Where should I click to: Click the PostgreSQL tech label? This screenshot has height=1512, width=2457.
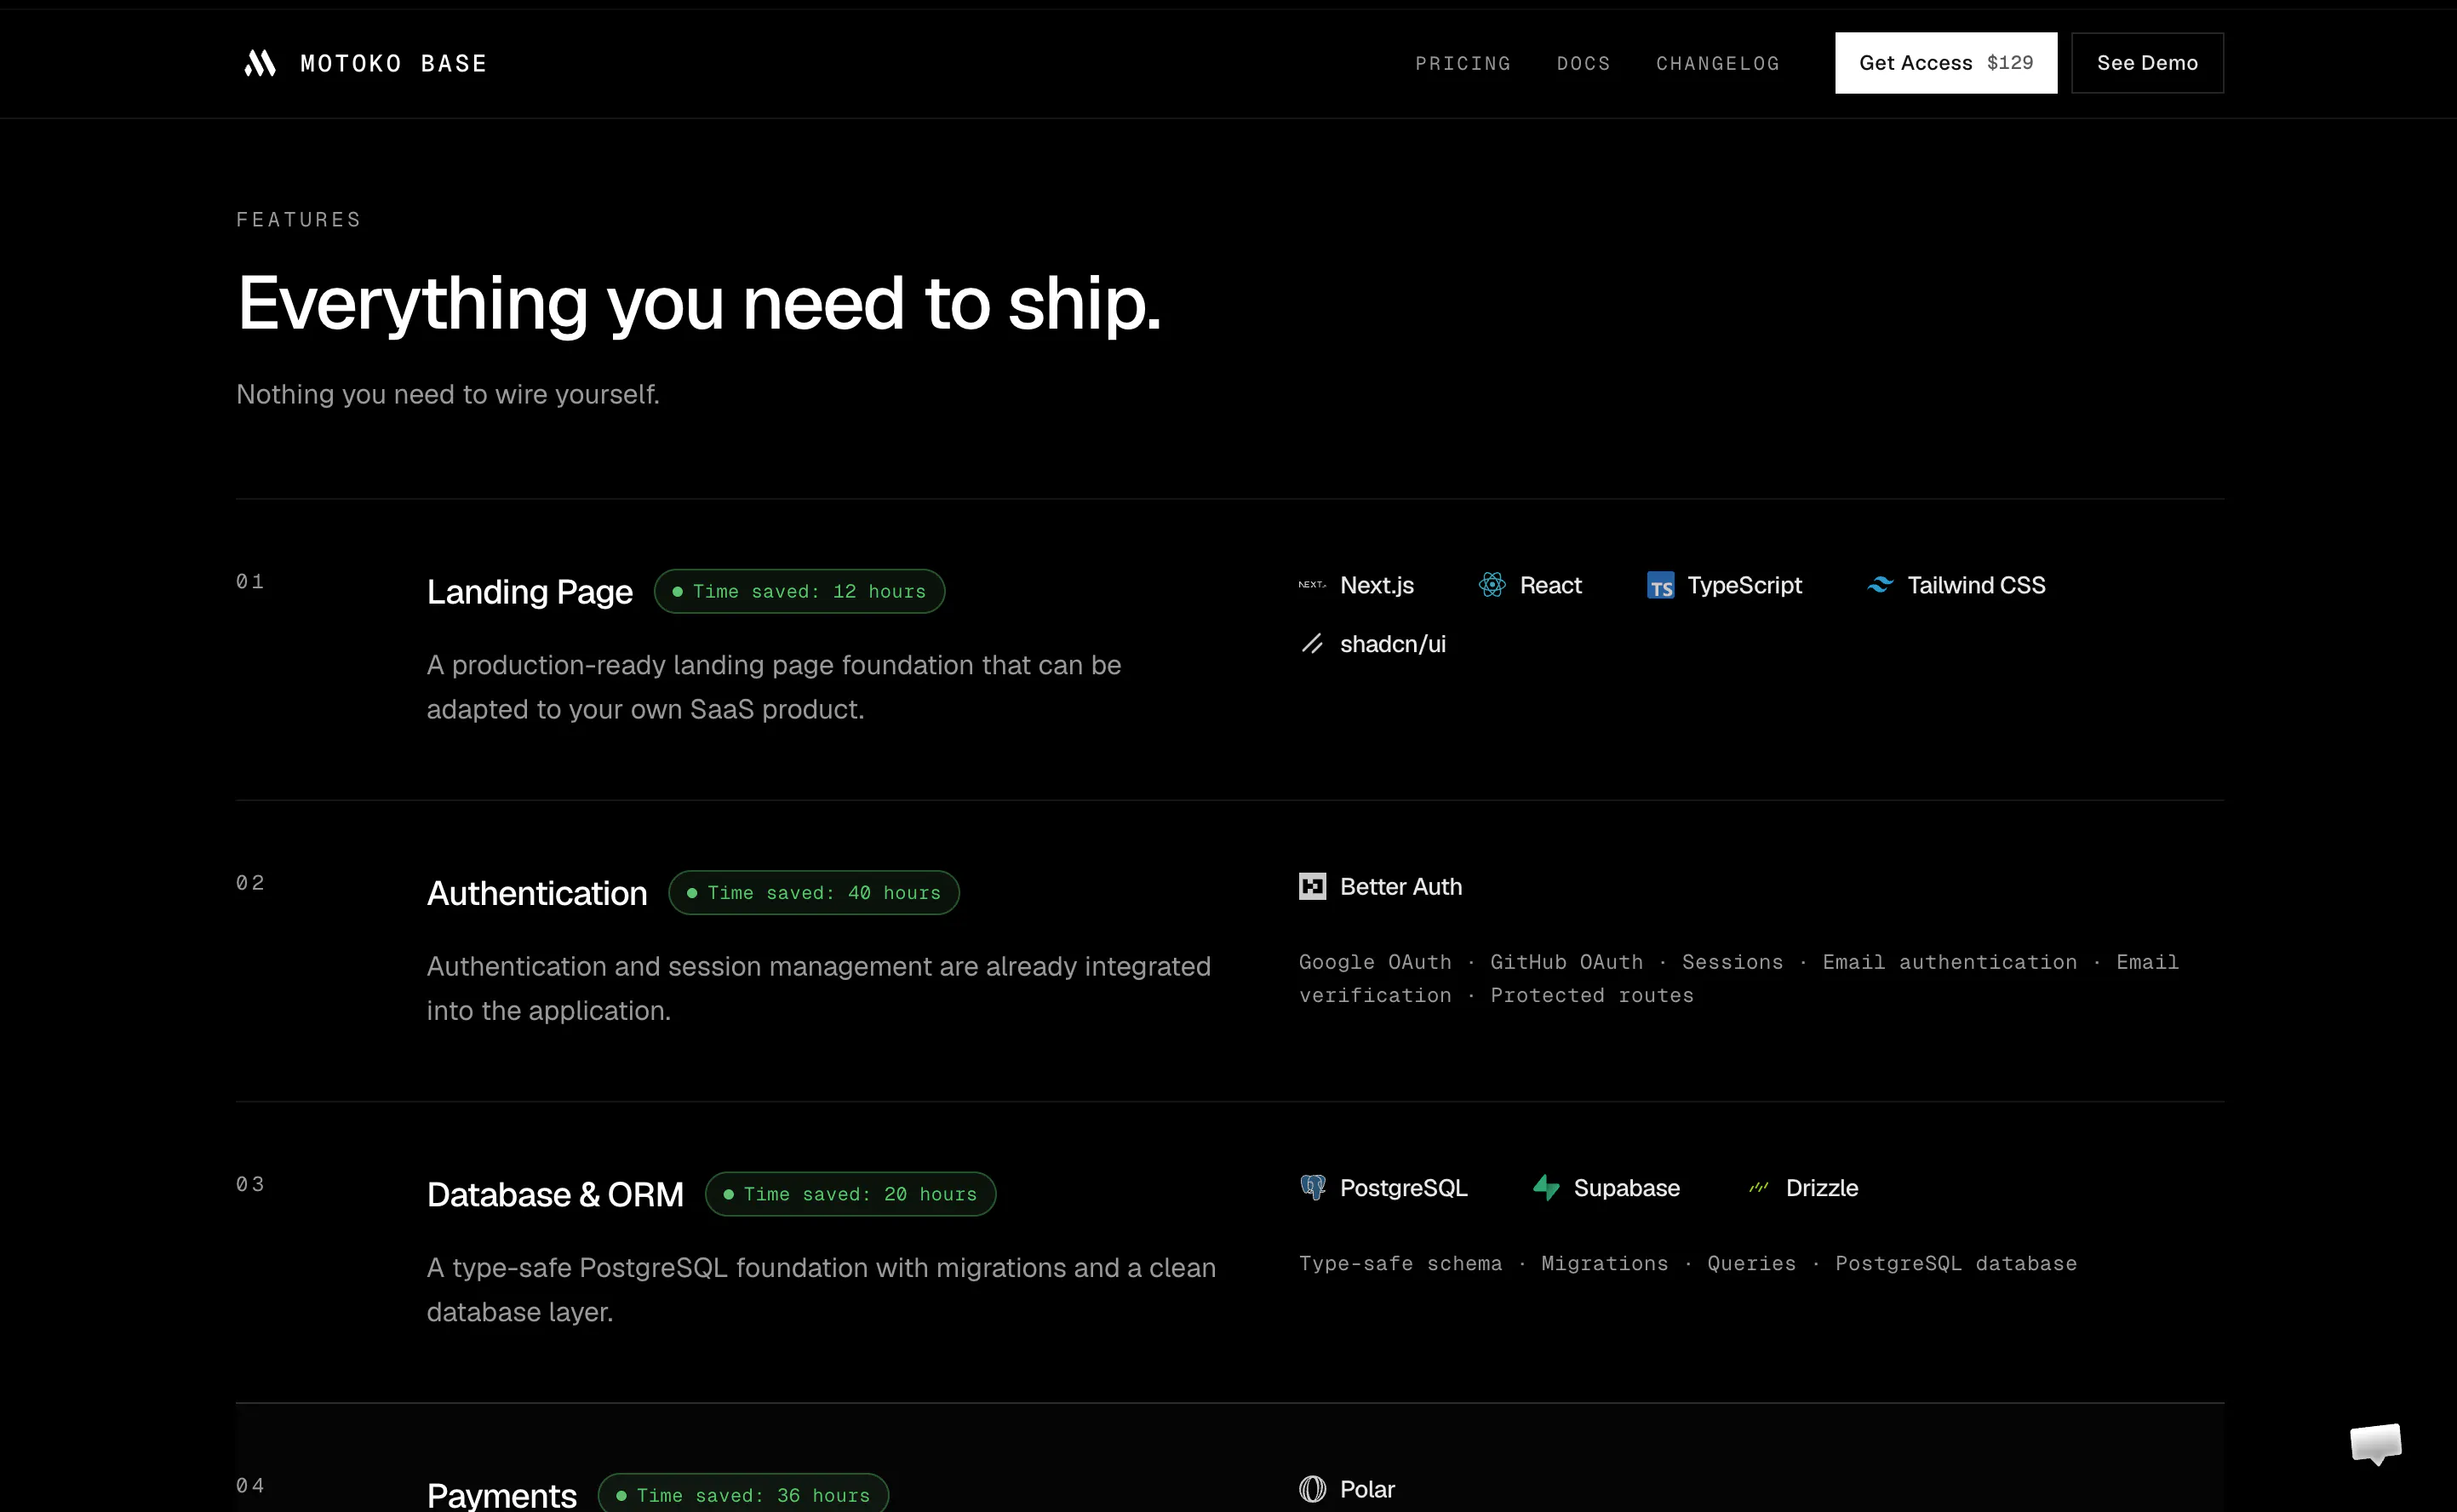[x=1403, y=1188]
